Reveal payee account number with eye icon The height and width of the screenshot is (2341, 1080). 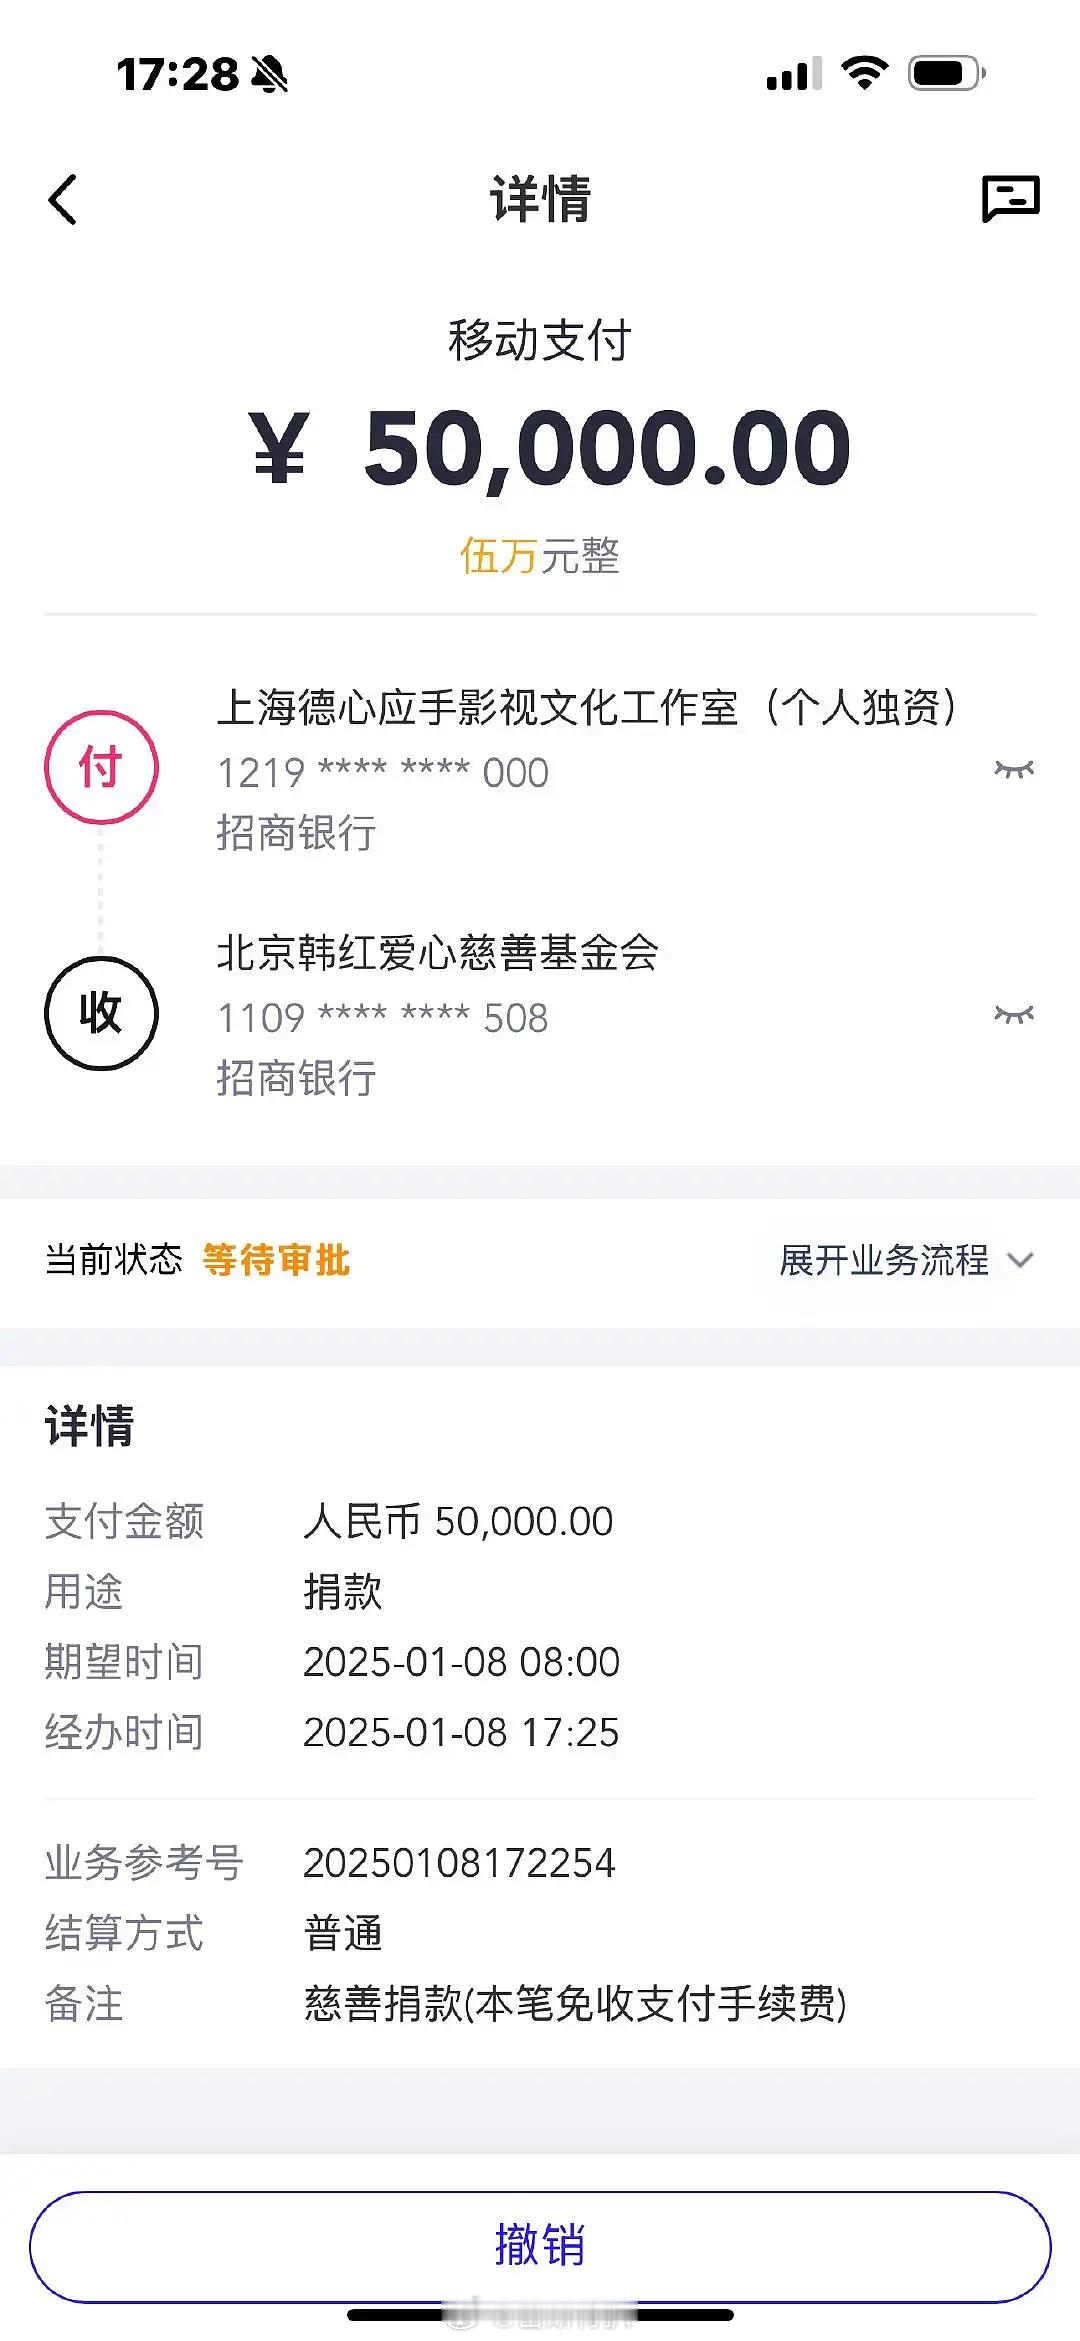coord(1013,1015)
